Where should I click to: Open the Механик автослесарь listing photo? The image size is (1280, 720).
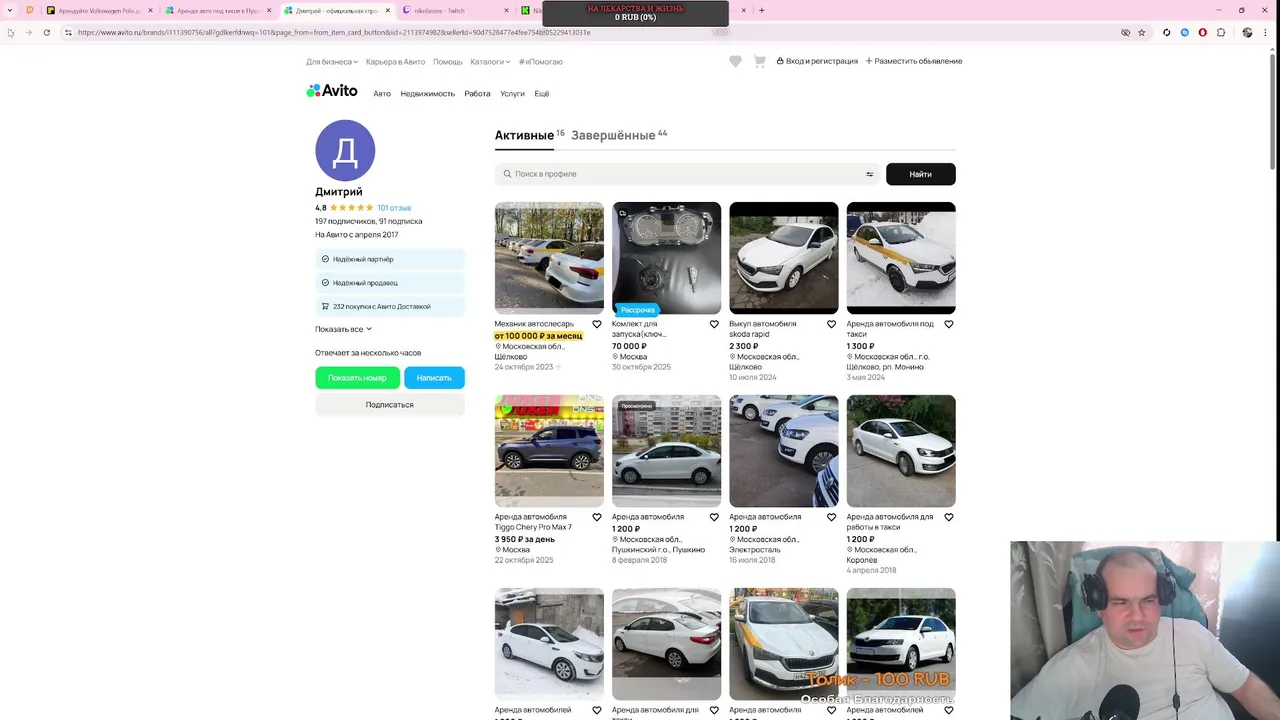click(549, 258)
